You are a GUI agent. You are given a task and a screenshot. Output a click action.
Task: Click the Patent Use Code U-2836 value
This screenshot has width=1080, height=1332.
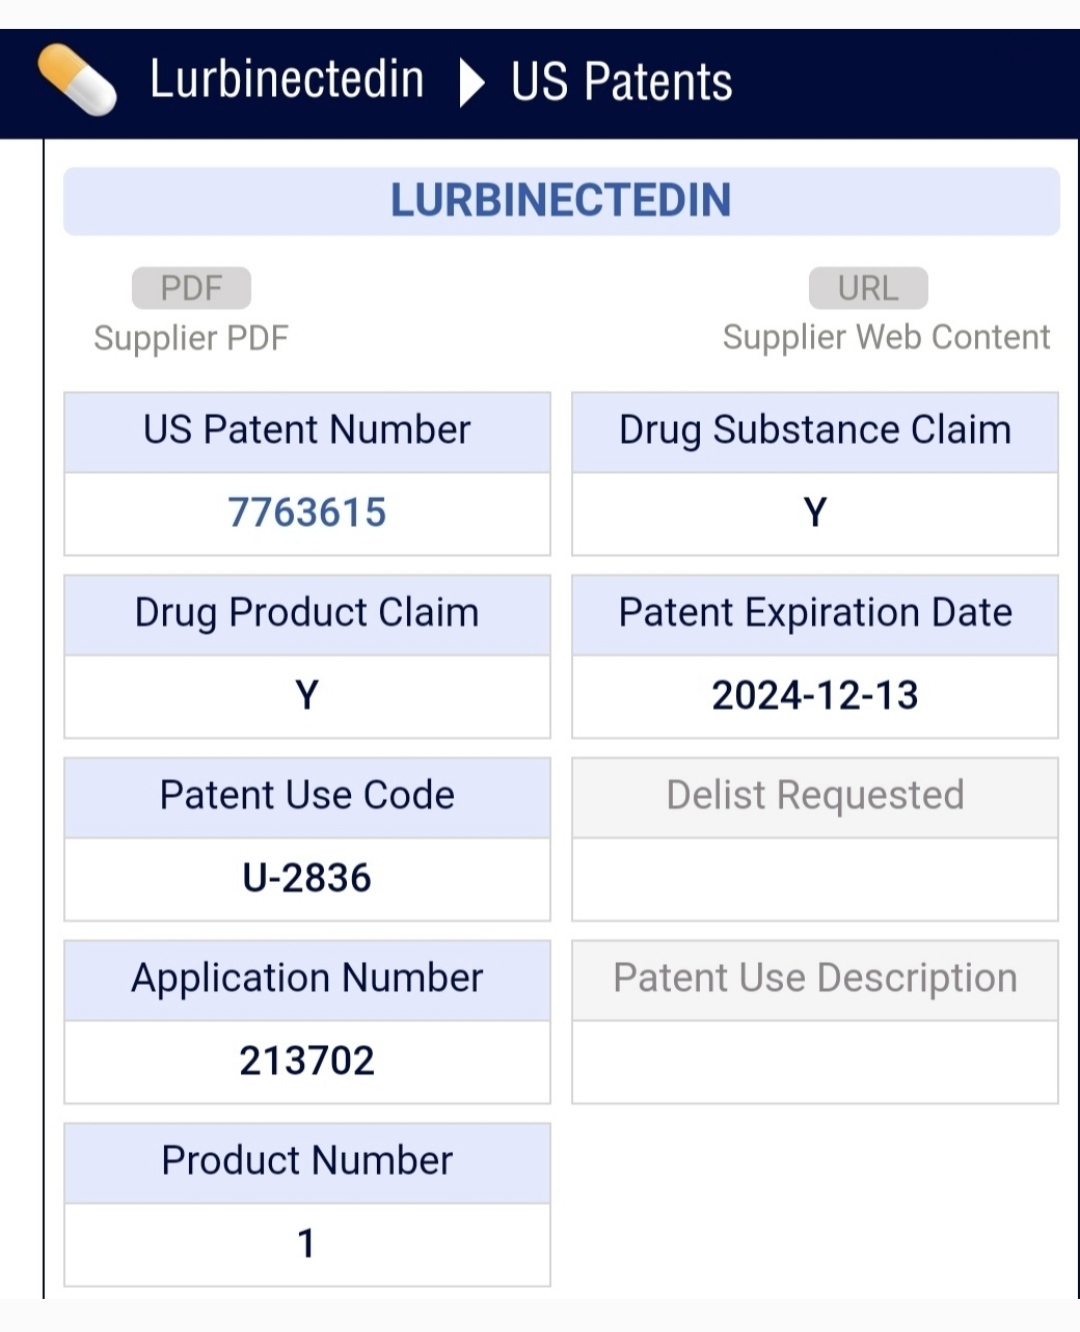[307, 880]
